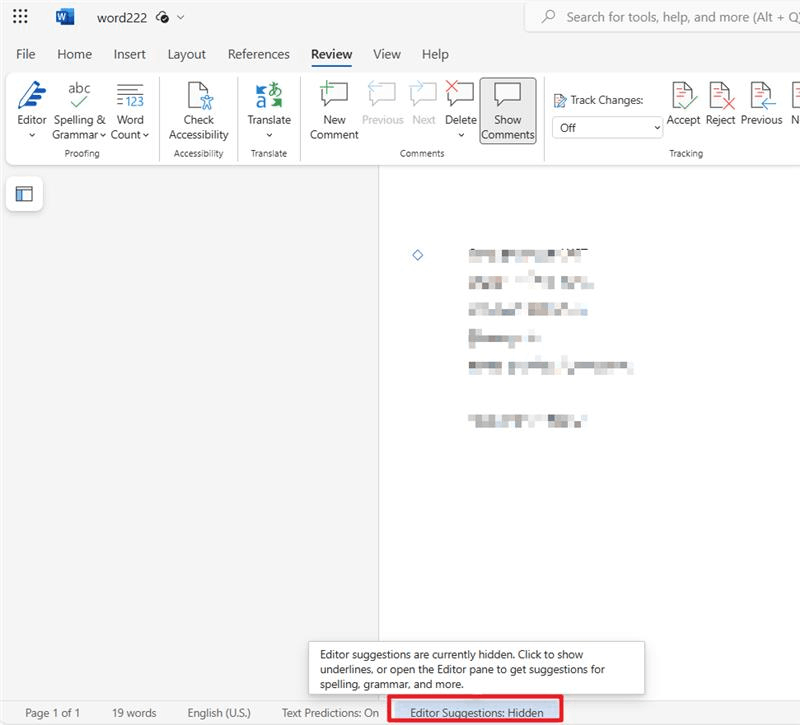The height and width of the screenshot is (725, 800).
Task: Switch to the View tab
Action: pyautogui.click(x=387, y=54)
